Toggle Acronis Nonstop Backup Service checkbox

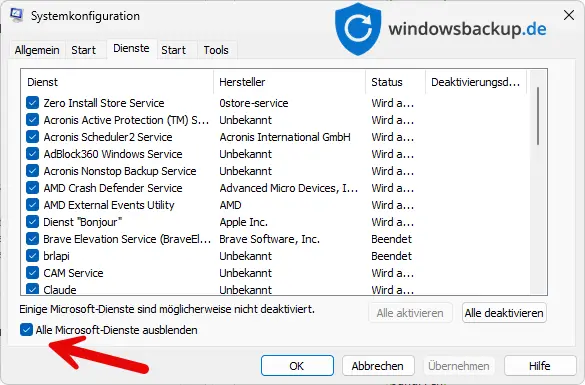[x=32, y=171]
